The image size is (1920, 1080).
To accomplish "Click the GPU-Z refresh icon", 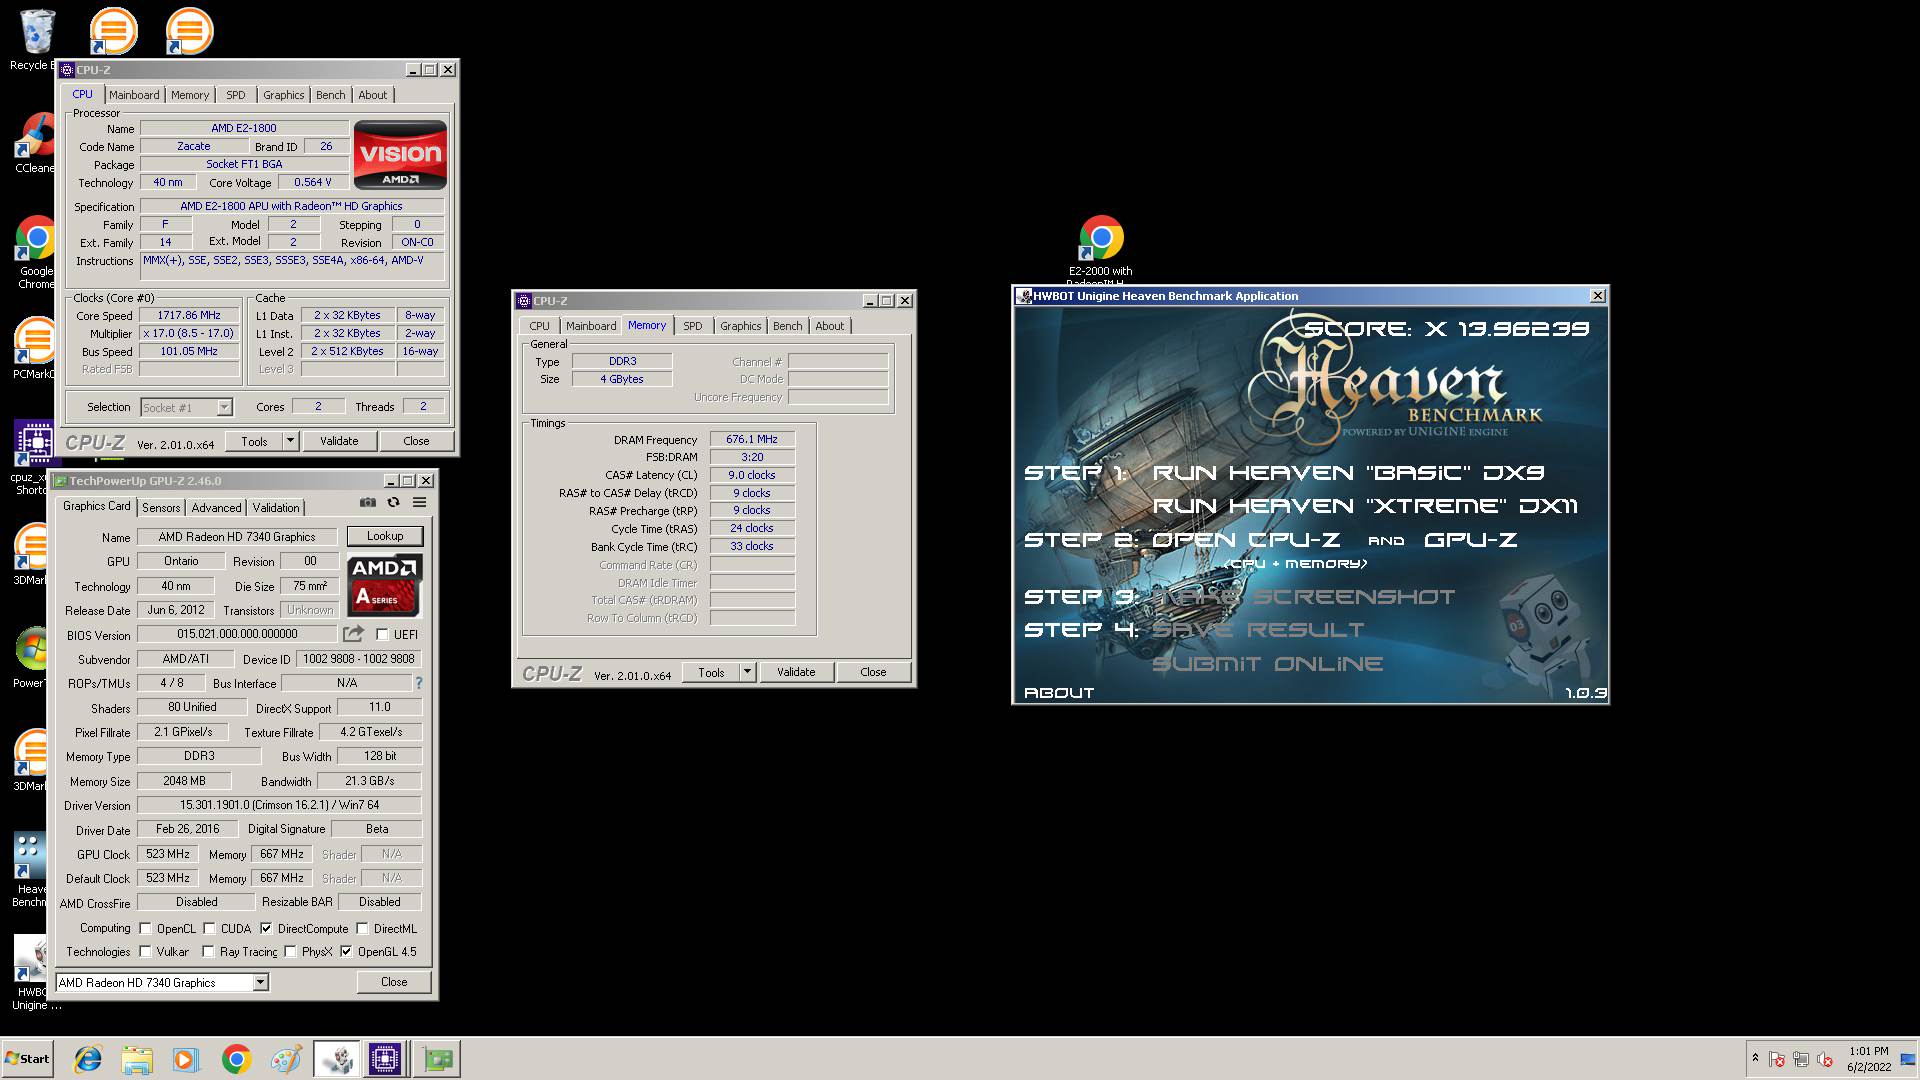I will click(393, 503).
